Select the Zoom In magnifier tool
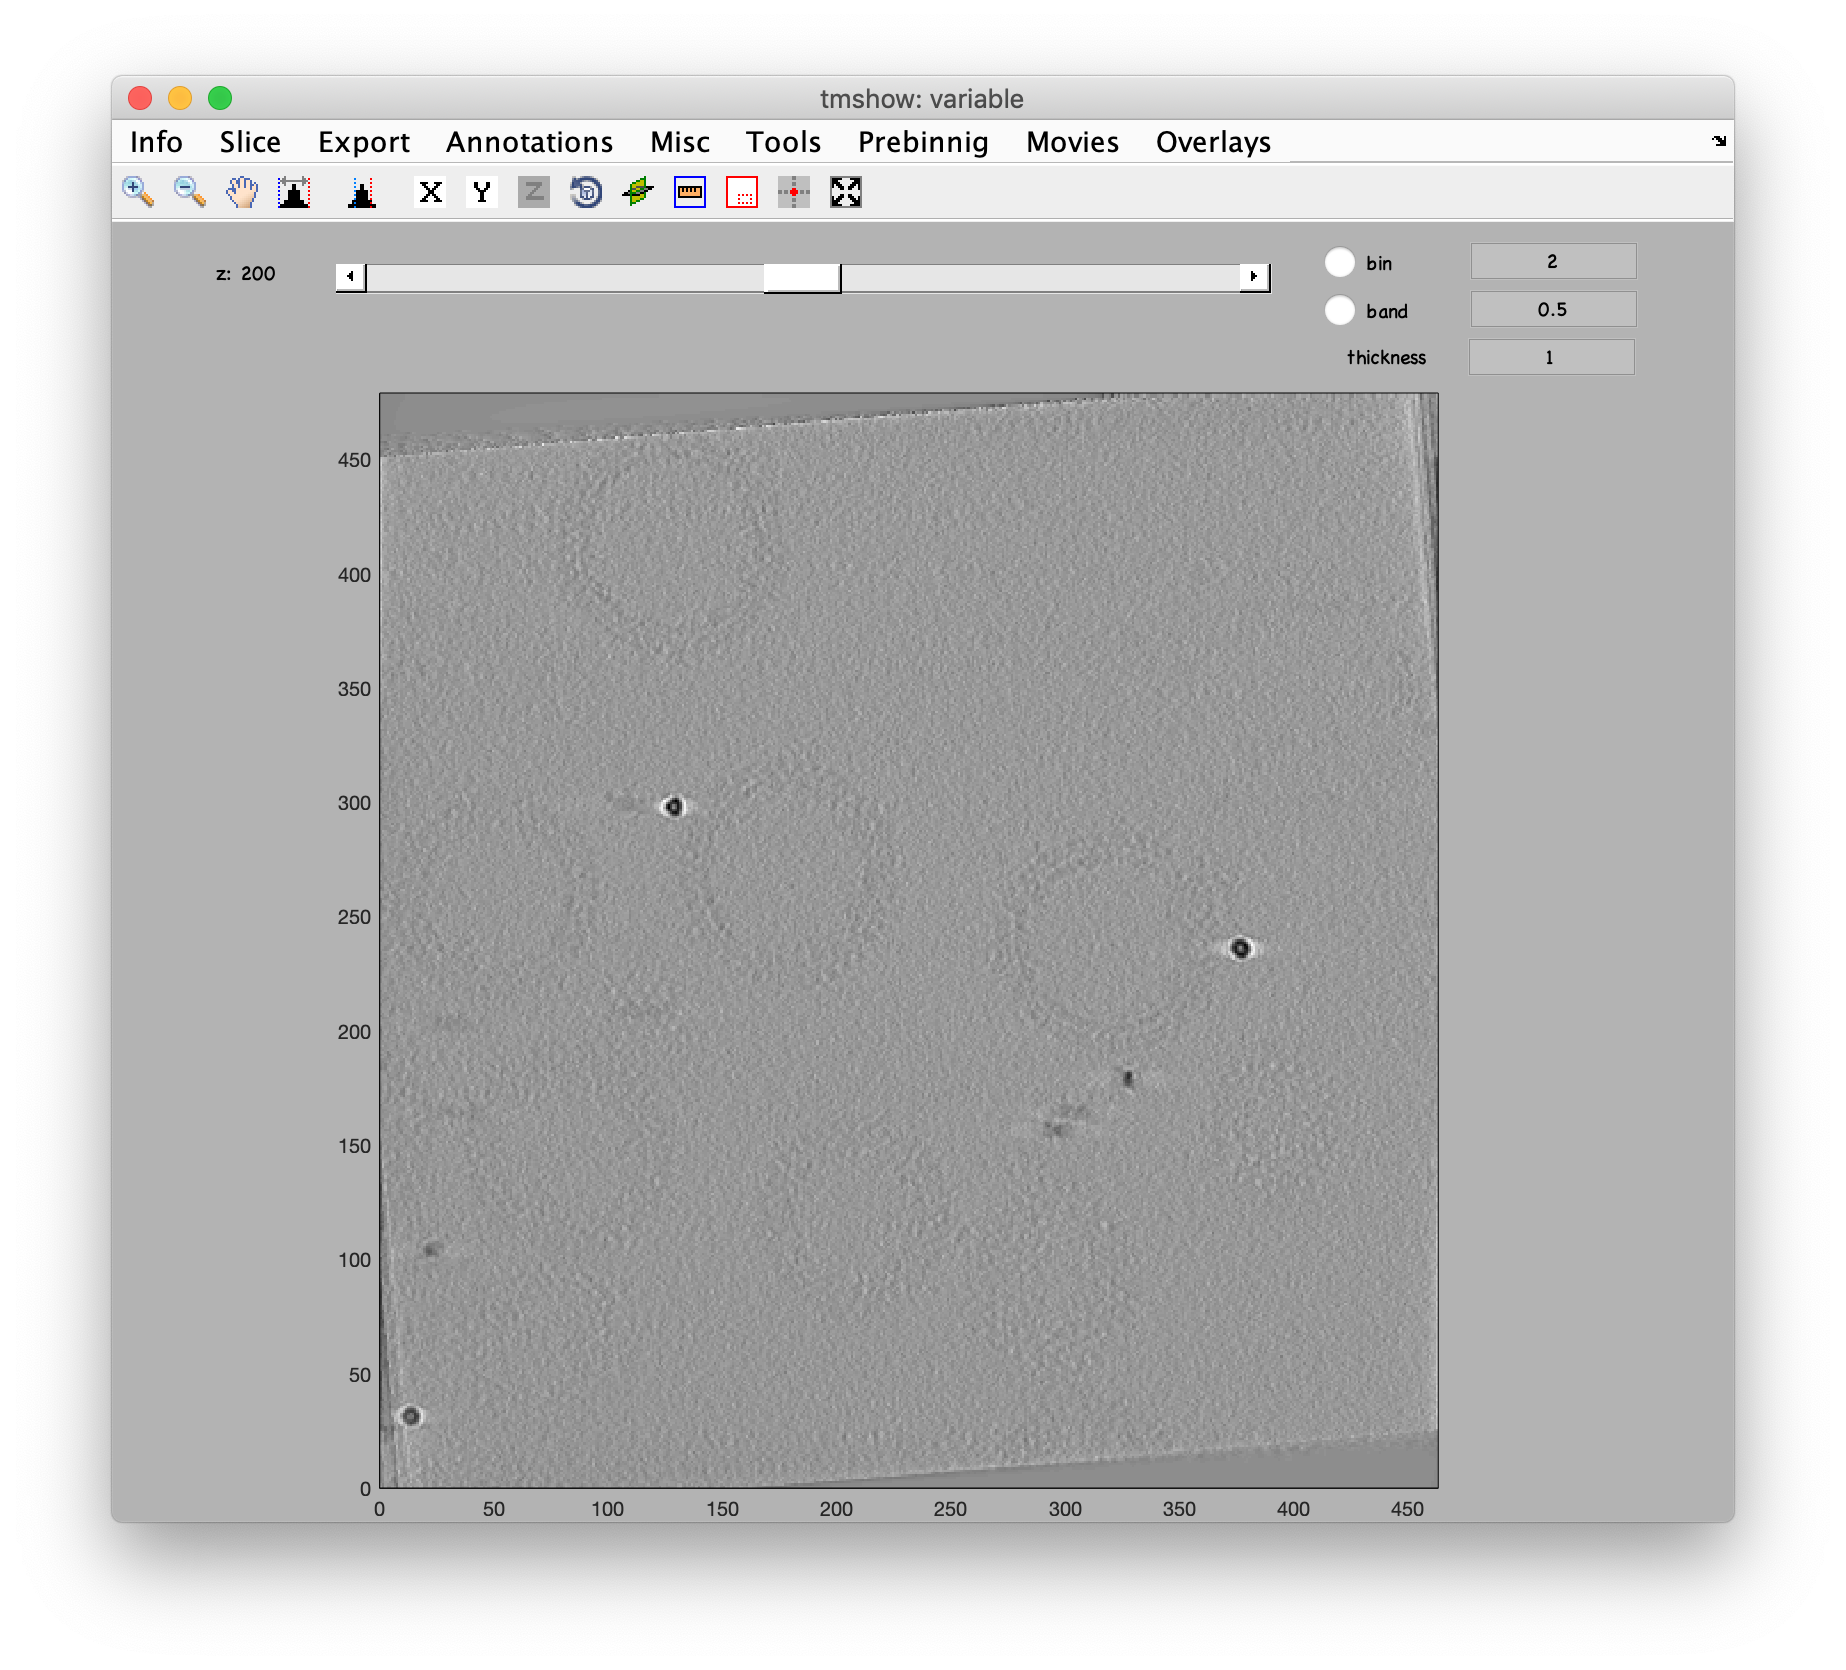The image size is (1846, 1670). click(x=137, y=192)
